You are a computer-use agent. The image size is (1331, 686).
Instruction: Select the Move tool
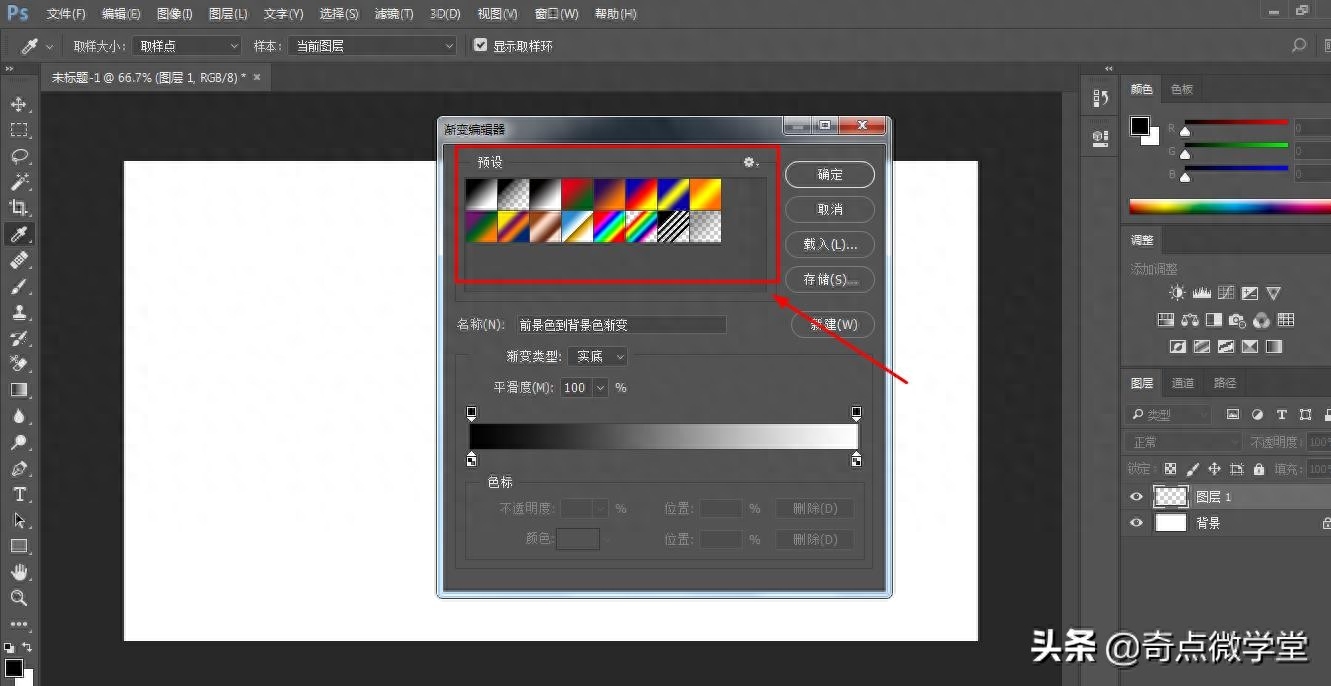click(x=19, y=104)
